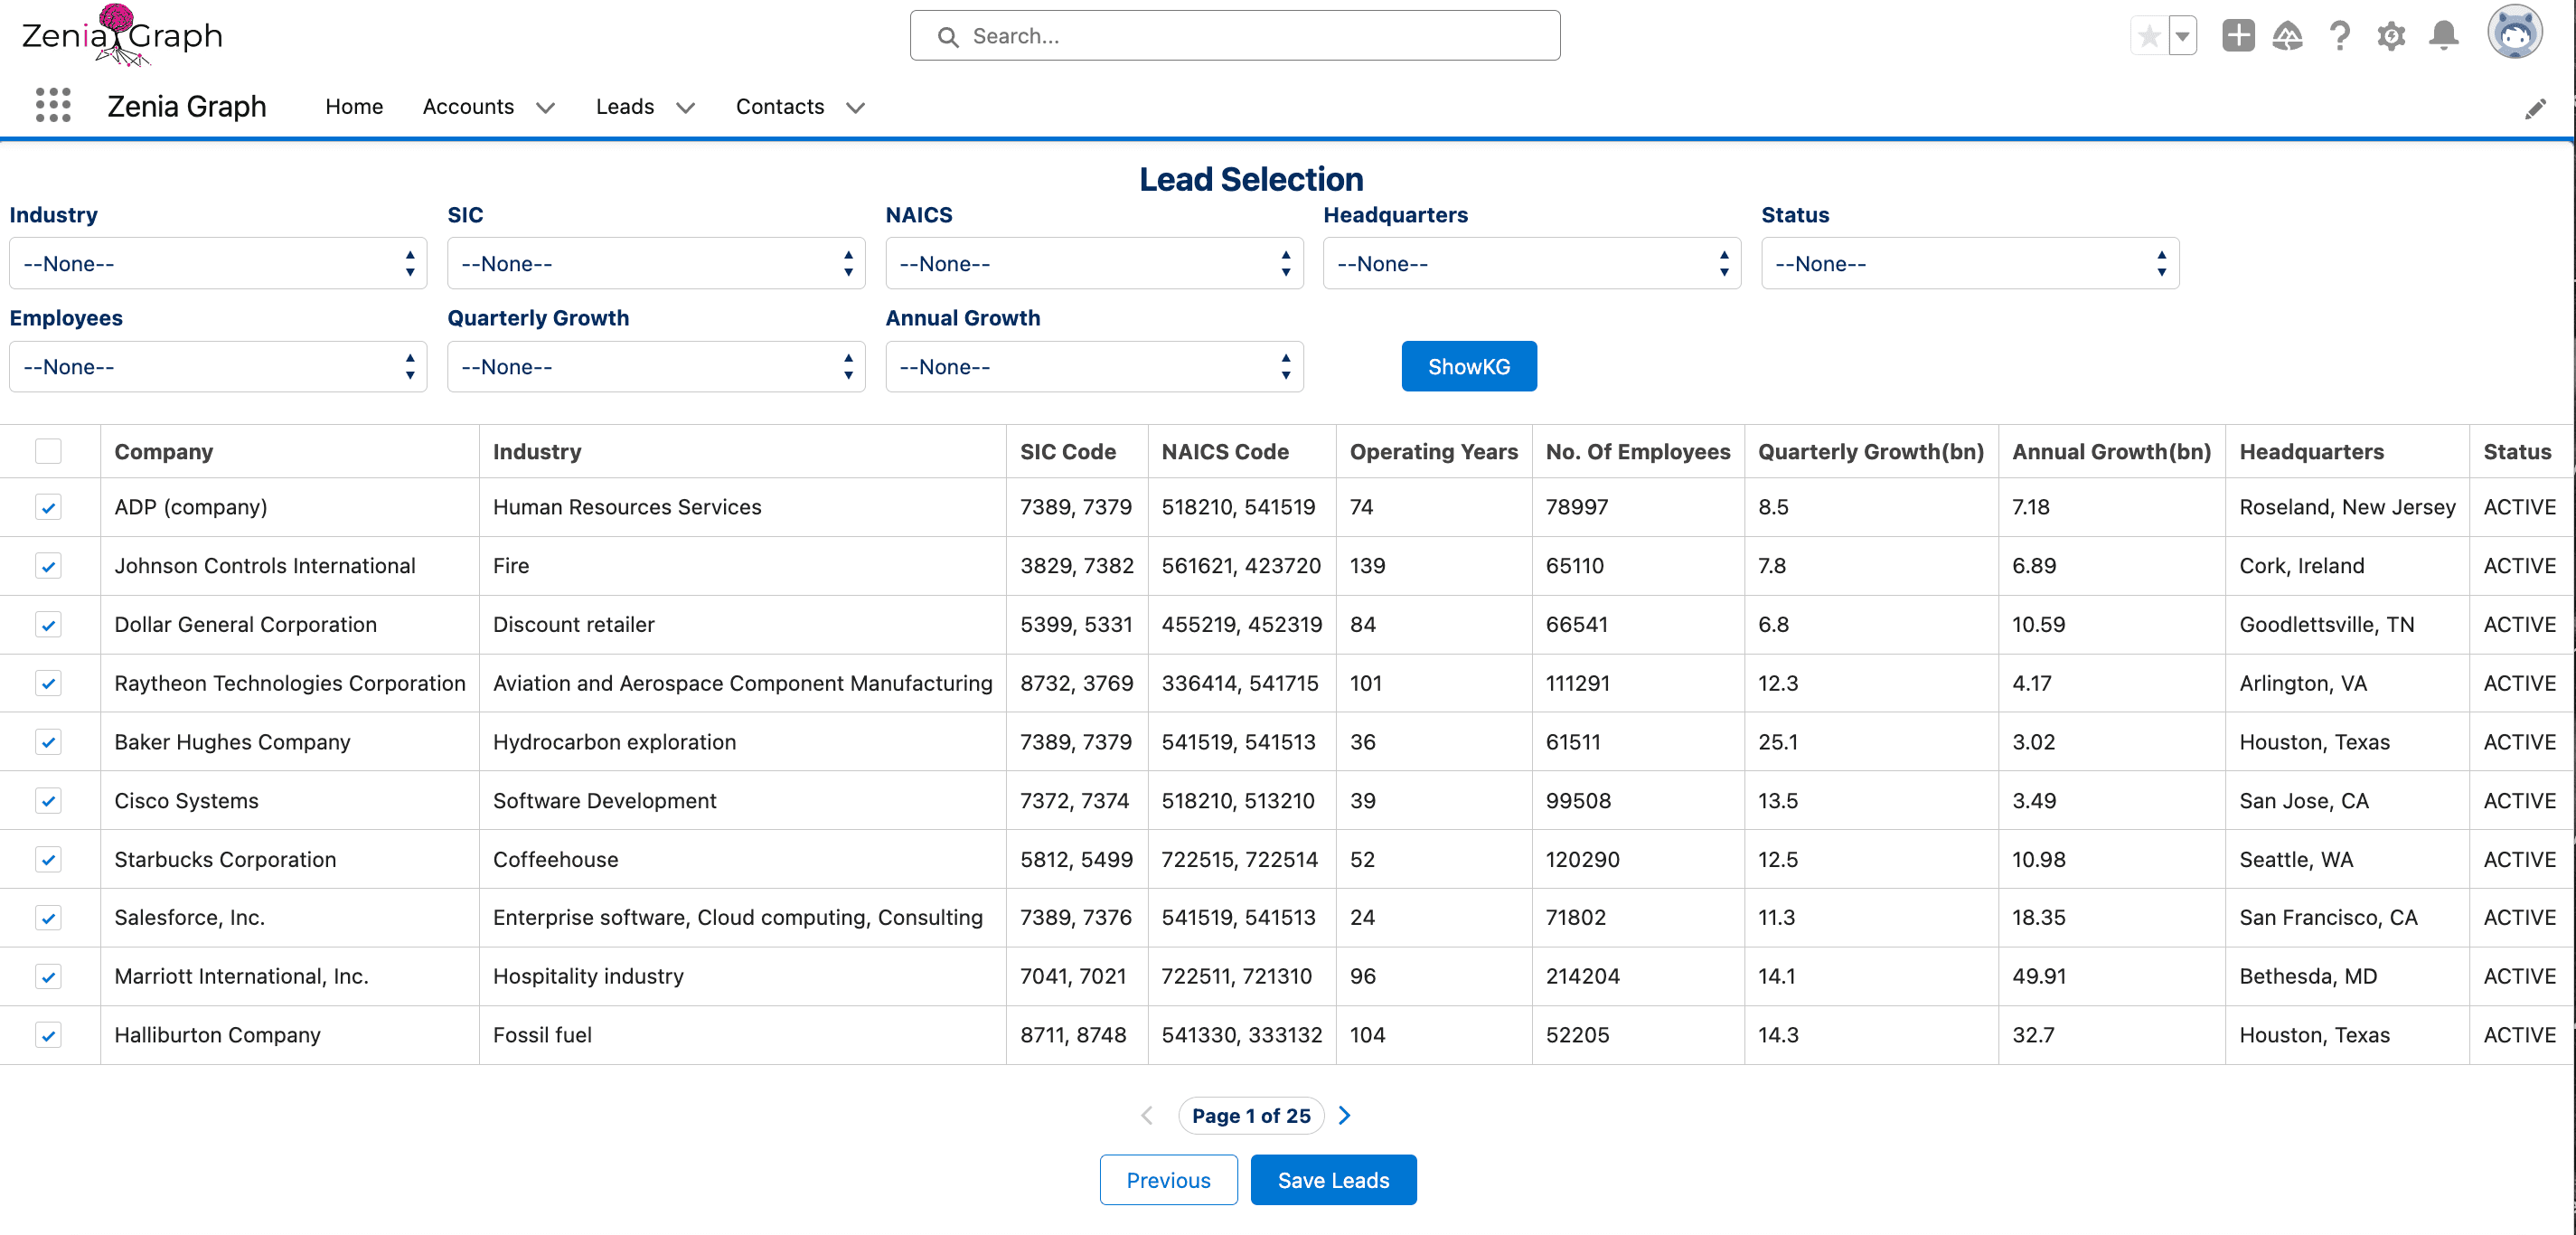The image size is (2576, 1235).
Task: Click the Quarterly Growth(bn) column header
Action: [x=1871, y=452]
